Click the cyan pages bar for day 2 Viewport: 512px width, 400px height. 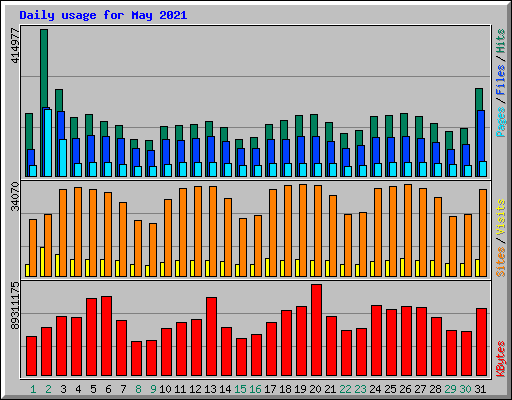(48, 143)
